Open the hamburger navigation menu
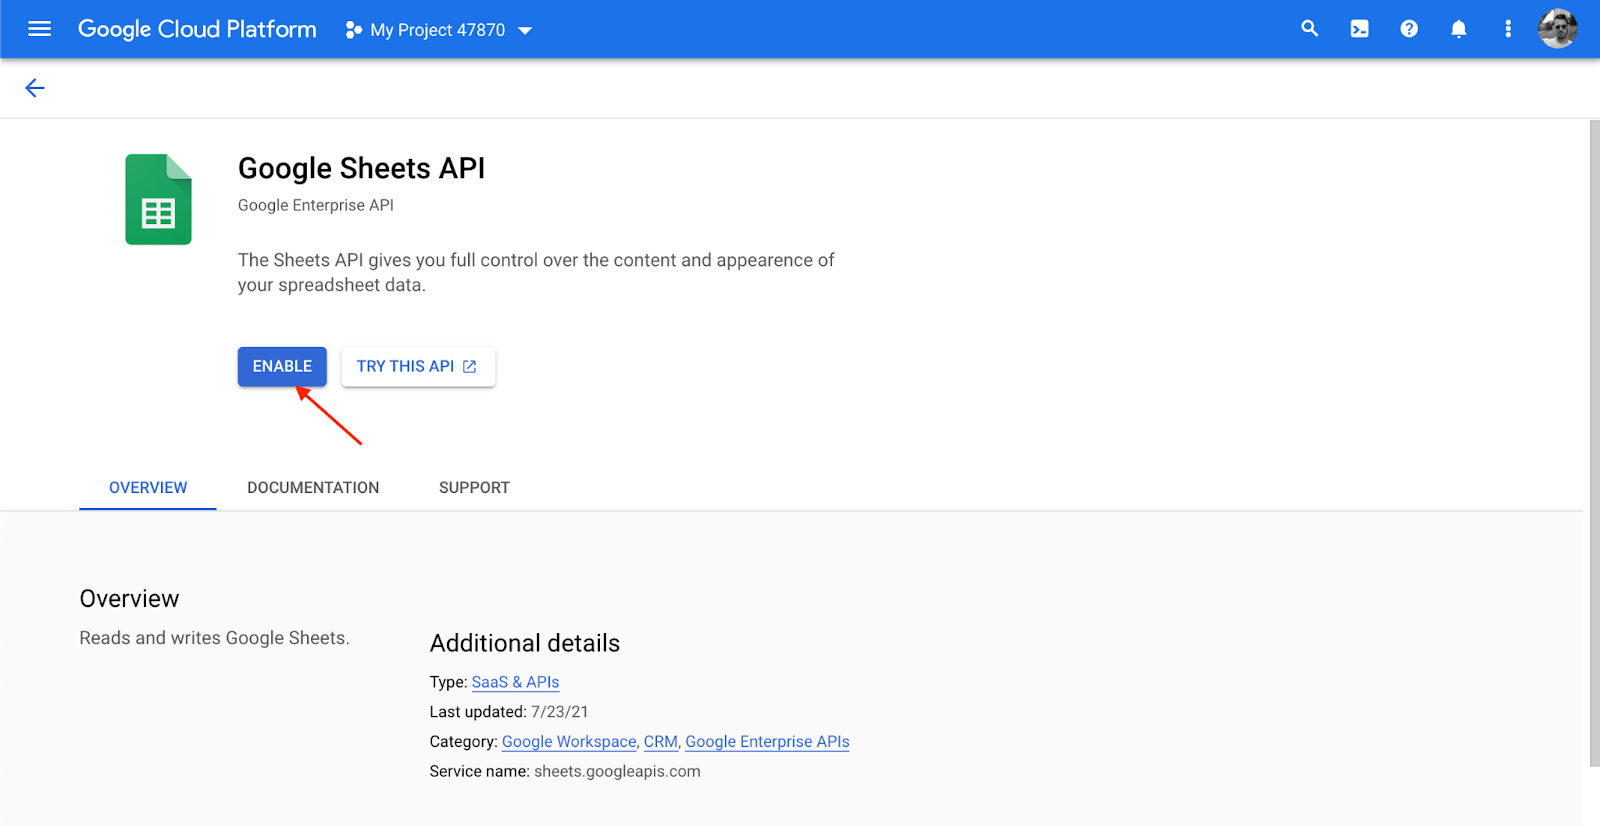Image resolution: width=1600 pixels, height=826 pixels. point(39,29)
